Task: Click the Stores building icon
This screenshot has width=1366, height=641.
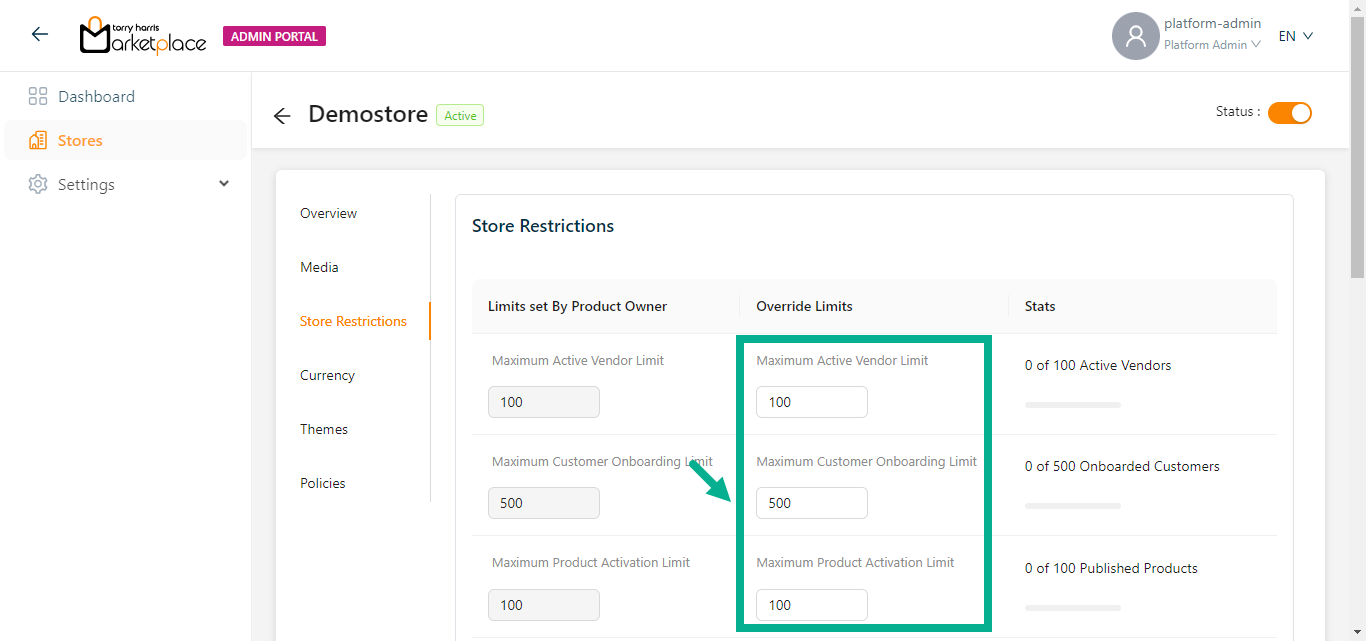Action: [x=38, y=141]
